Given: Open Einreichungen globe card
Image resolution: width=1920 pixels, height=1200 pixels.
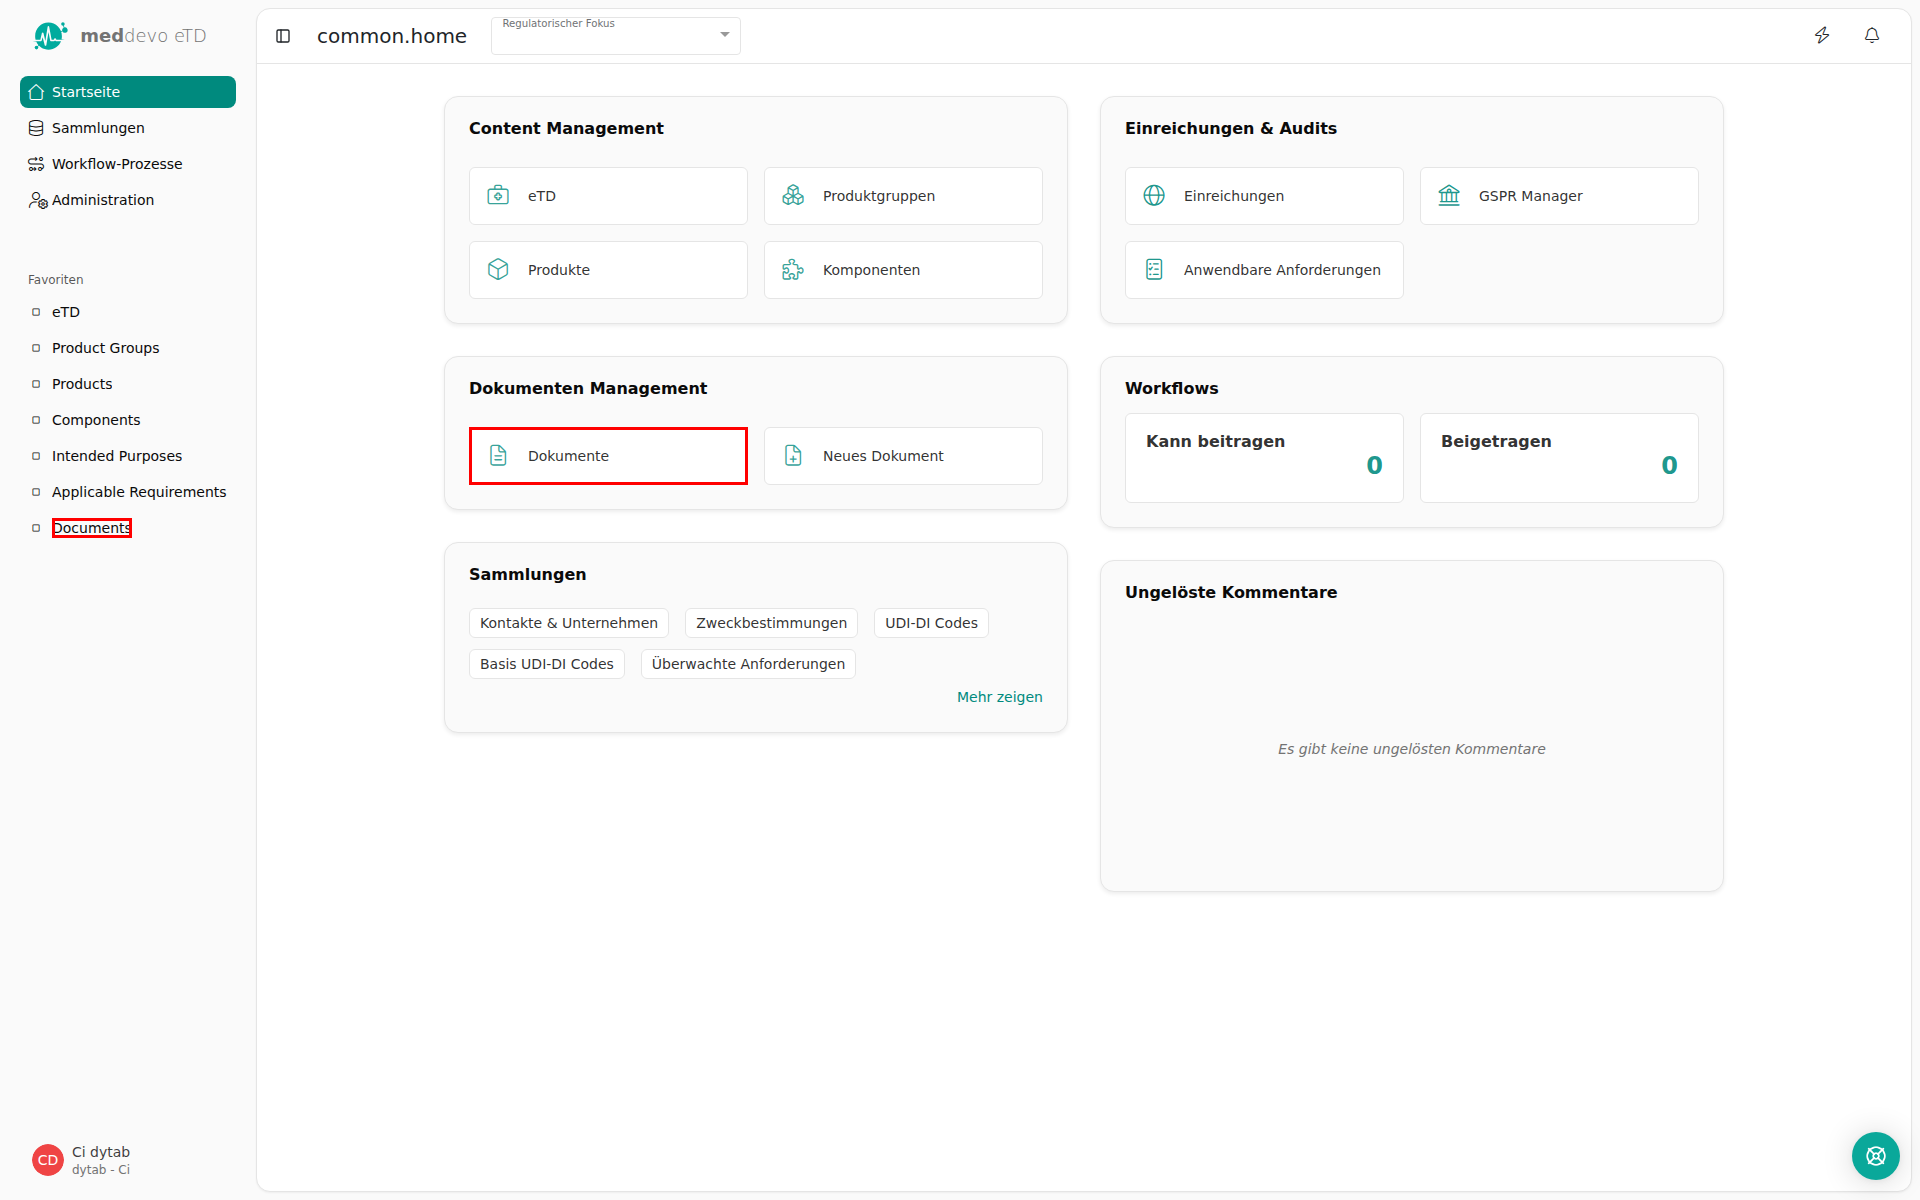Looking at the screenshot, I should (1264, 196).
